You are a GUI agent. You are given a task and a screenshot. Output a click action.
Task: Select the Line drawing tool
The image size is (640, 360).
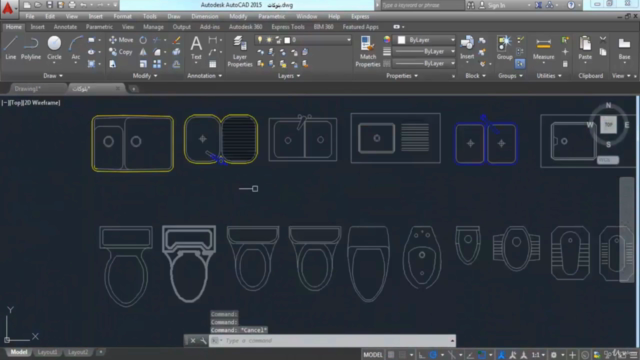point(11,48)
